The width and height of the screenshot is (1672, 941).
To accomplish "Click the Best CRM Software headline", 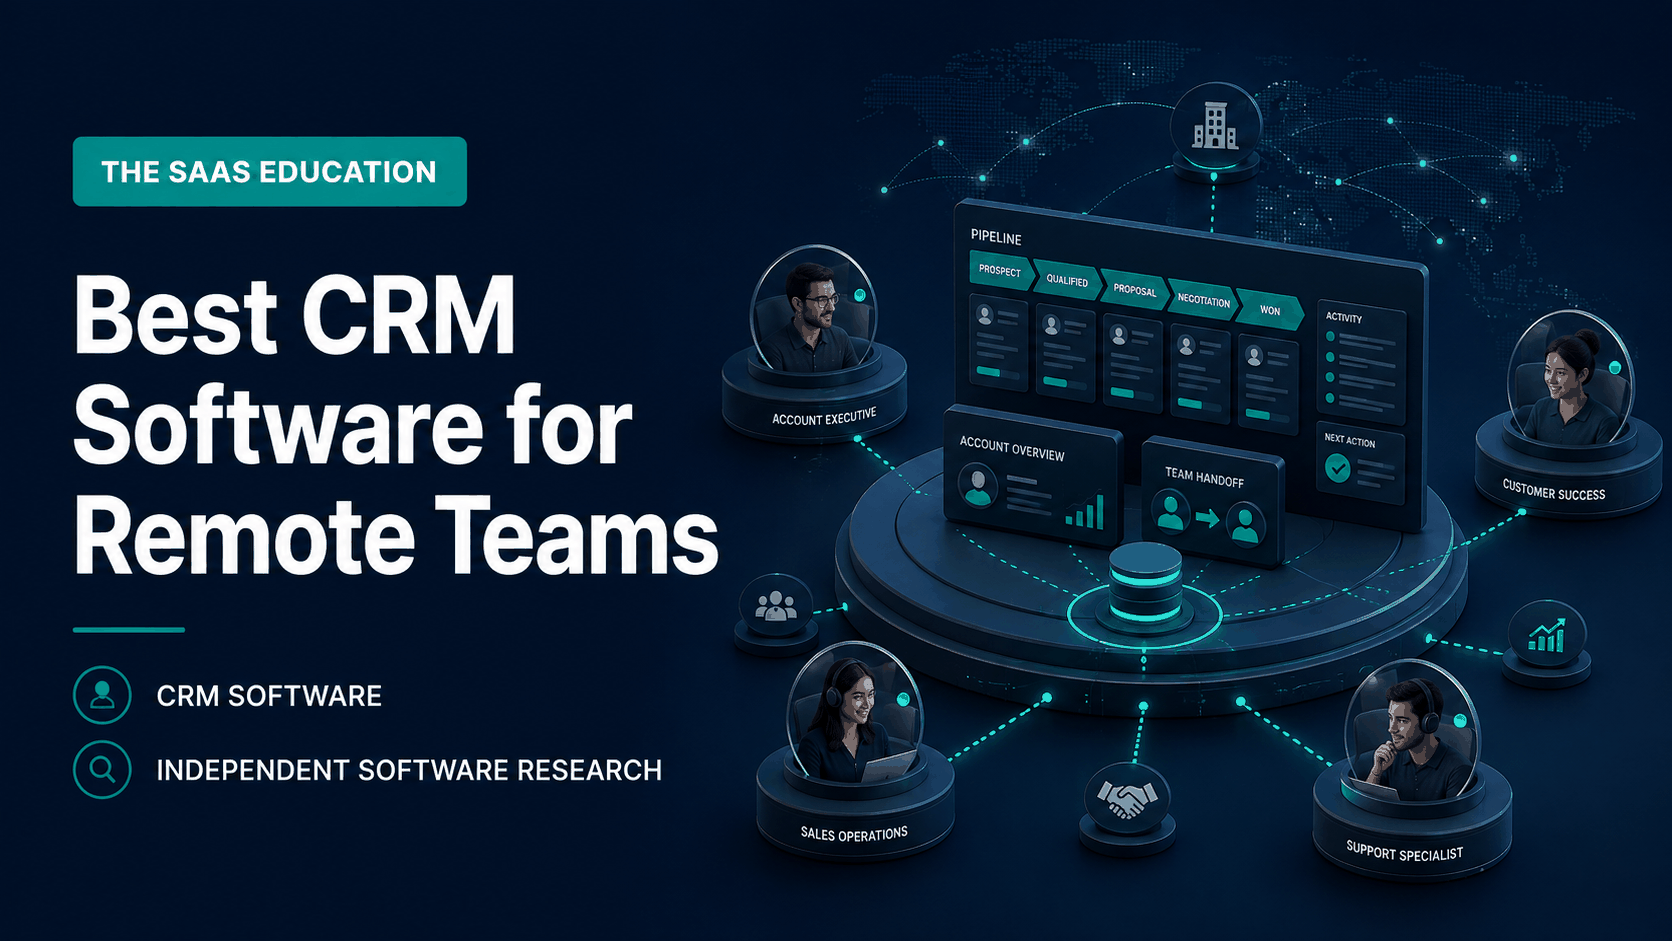I will tap(395, 427).
